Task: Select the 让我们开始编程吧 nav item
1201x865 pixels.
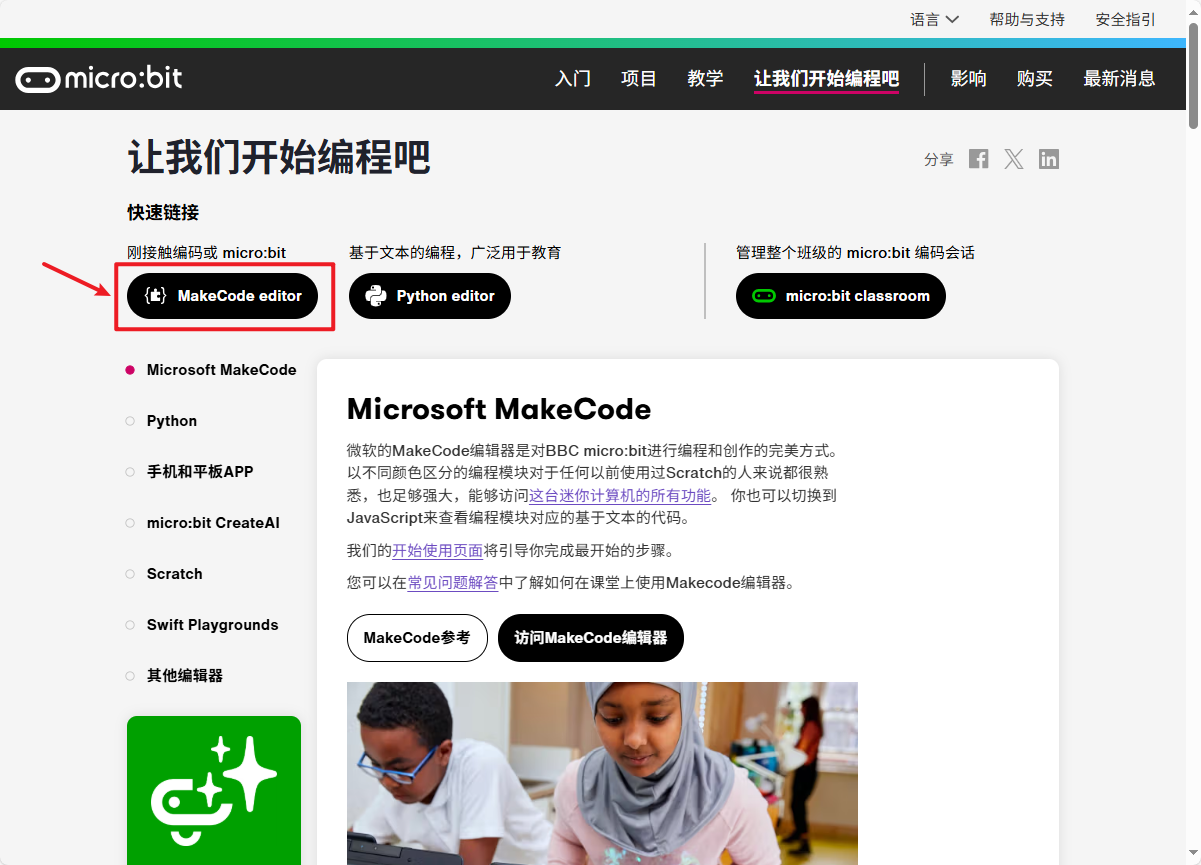Action: [x=826, y=79]
